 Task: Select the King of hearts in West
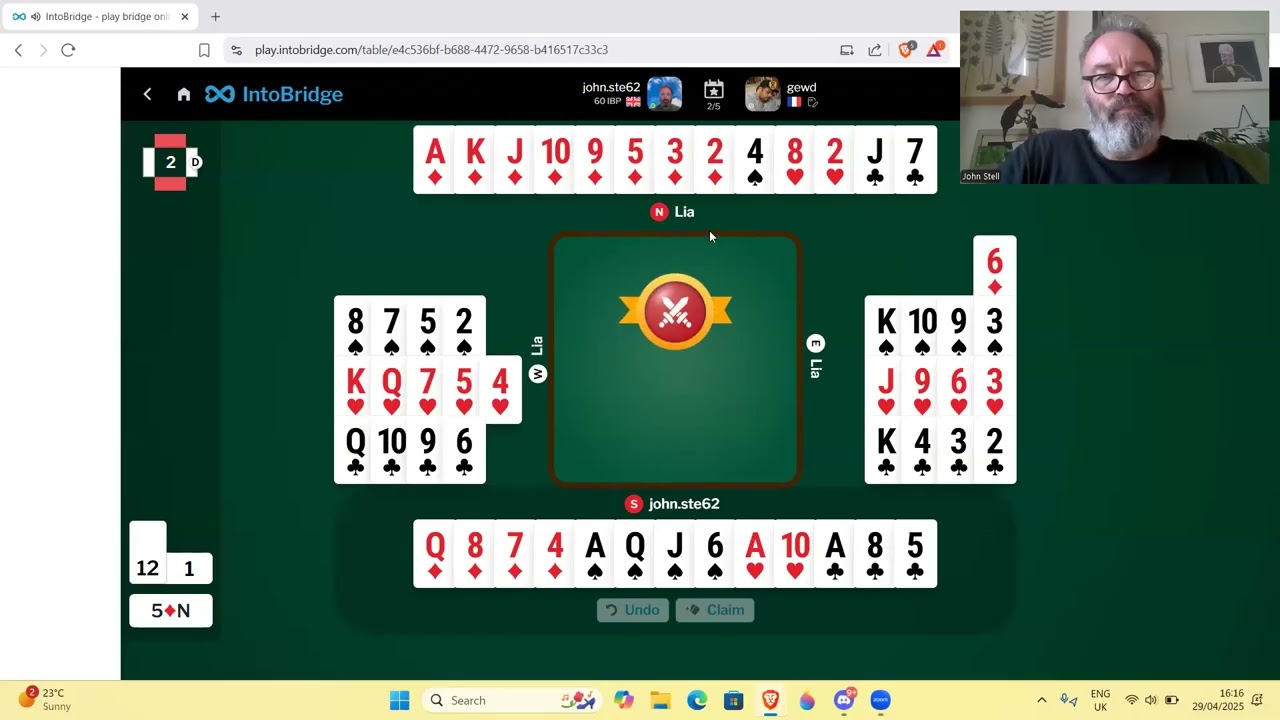tap(355, 390)
